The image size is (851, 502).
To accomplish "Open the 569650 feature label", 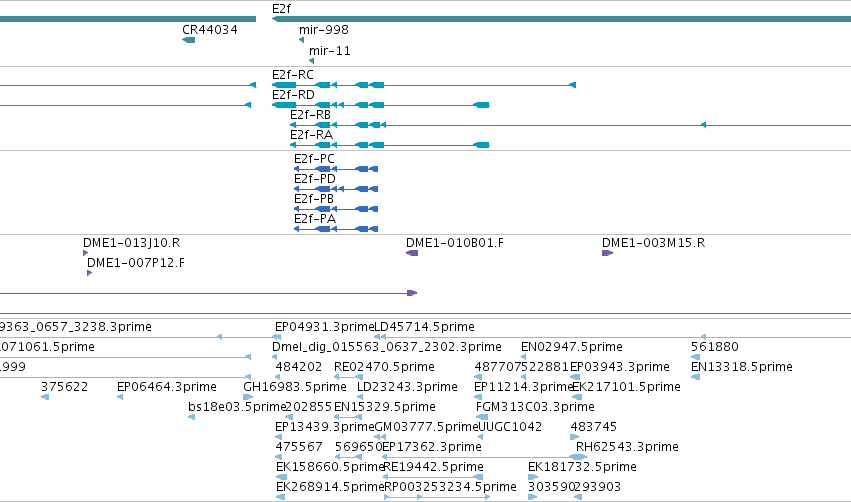I will pyautogui.click(x=358, y=448).
